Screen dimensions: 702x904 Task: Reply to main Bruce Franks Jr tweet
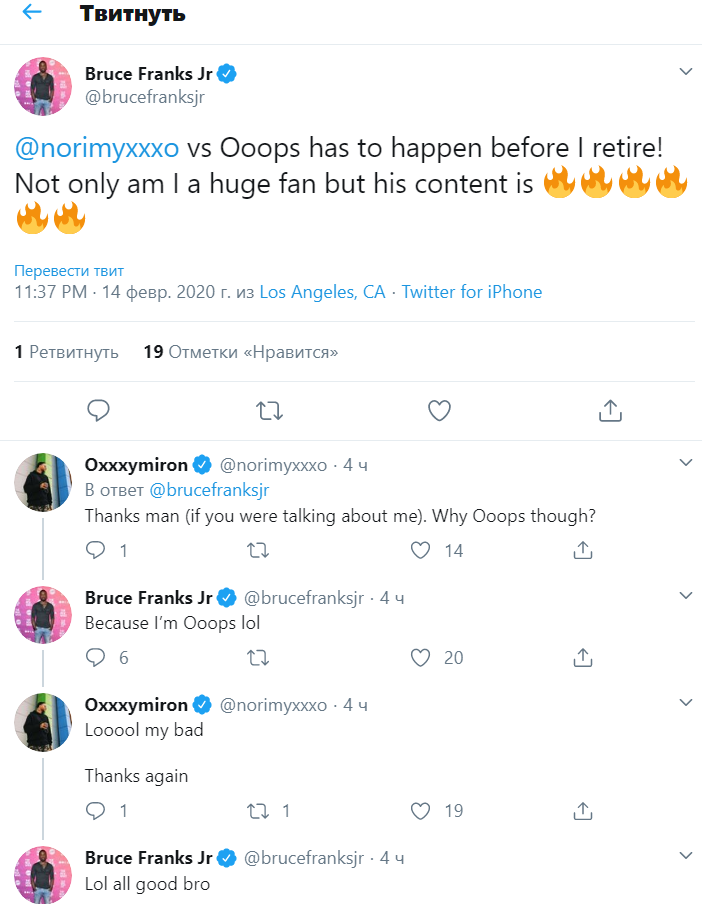(97, 410)
